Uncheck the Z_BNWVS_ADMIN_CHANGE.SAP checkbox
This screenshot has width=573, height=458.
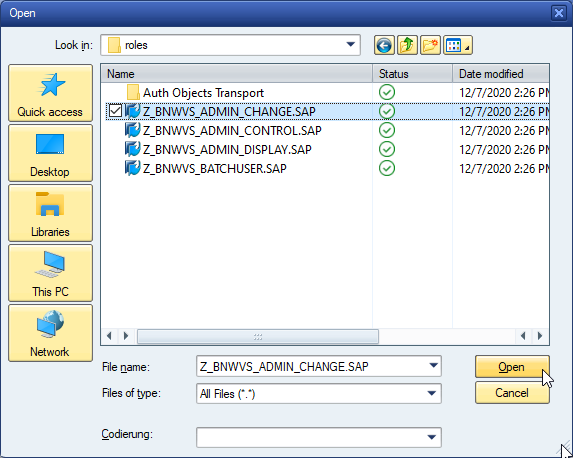(115, 111)
